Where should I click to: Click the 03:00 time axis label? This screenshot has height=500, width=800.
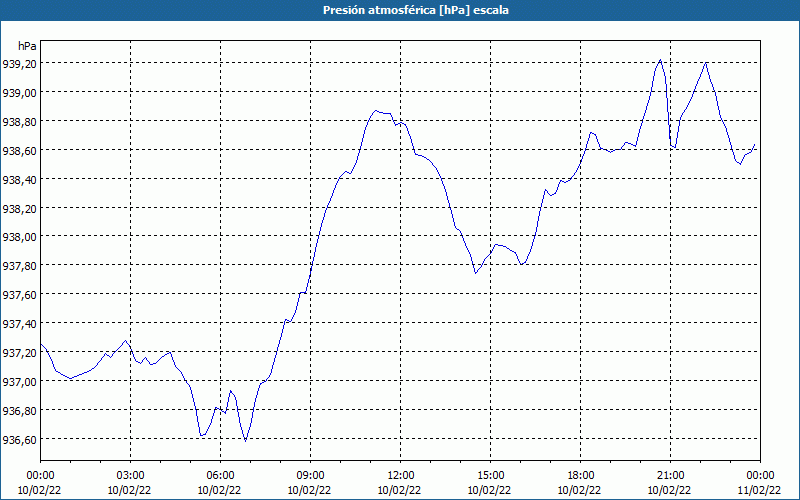131,476
